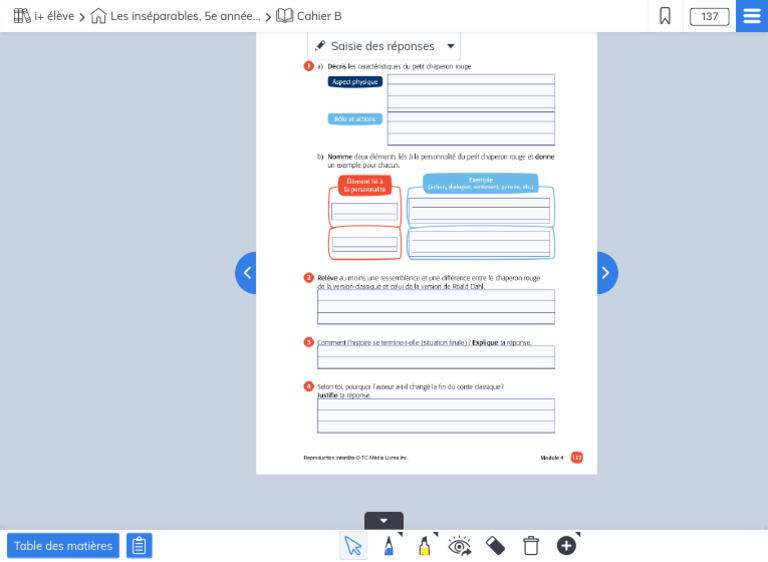768x562 pixels.
Task: Go to the previous page arrow
Action: (246, 273)
